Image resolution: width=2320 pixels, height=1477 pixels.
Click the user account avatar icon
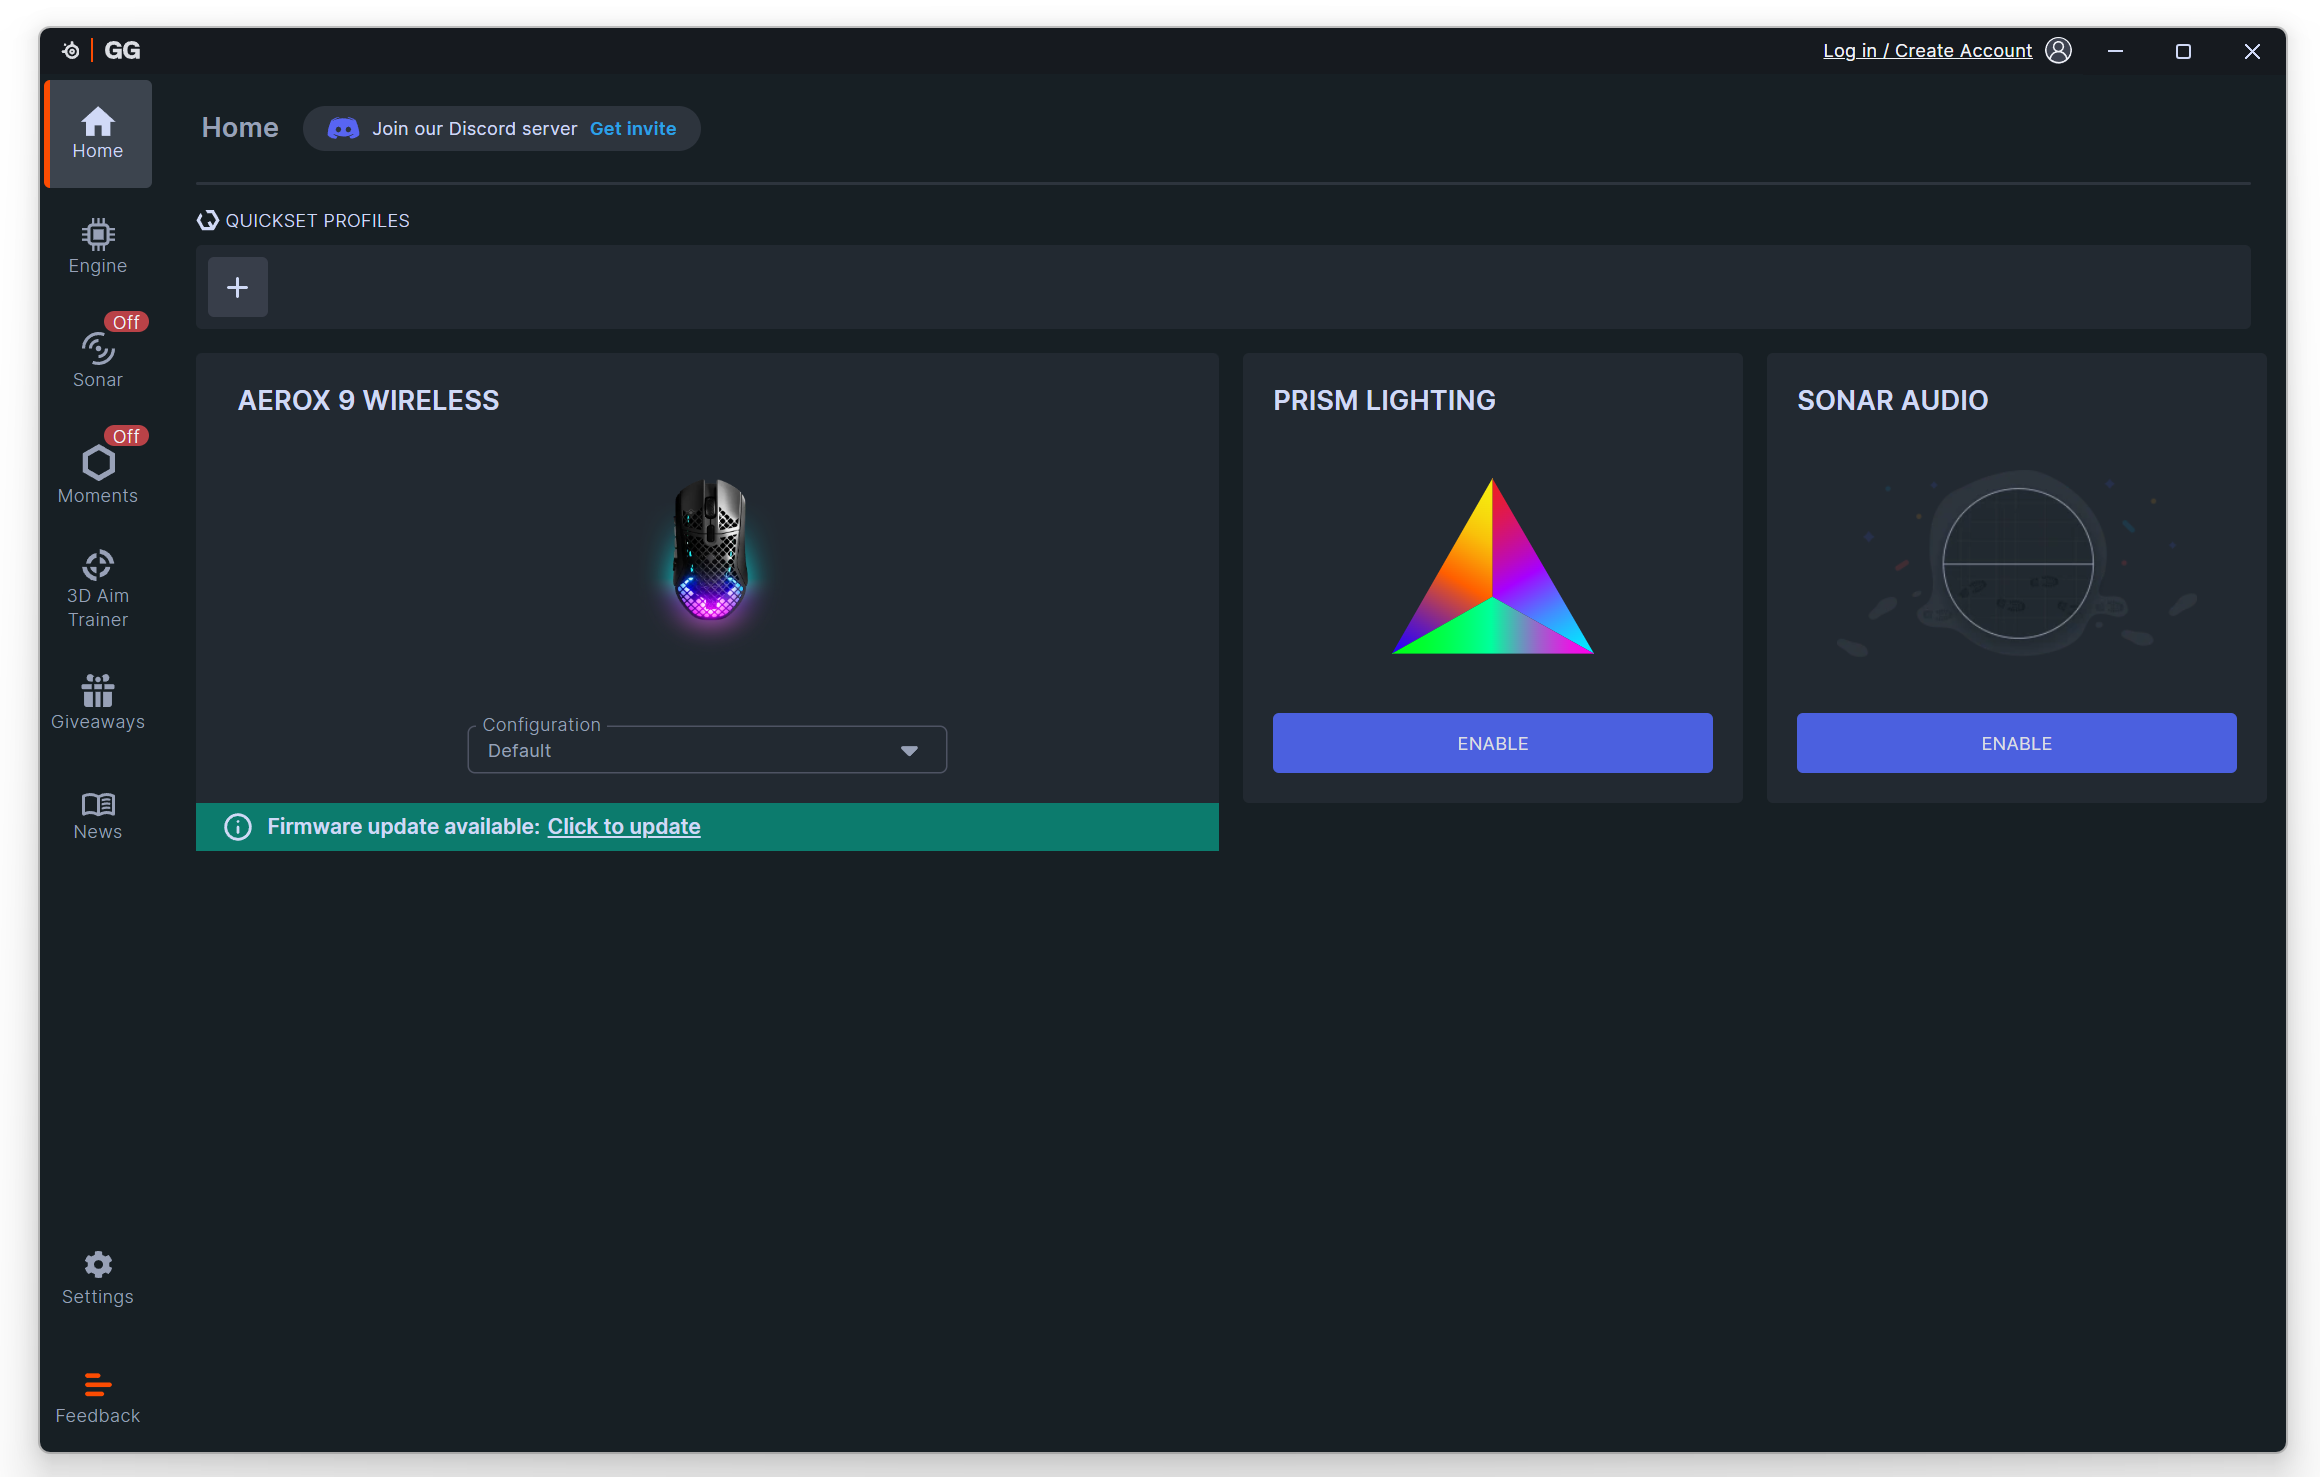pos(2058,50)
